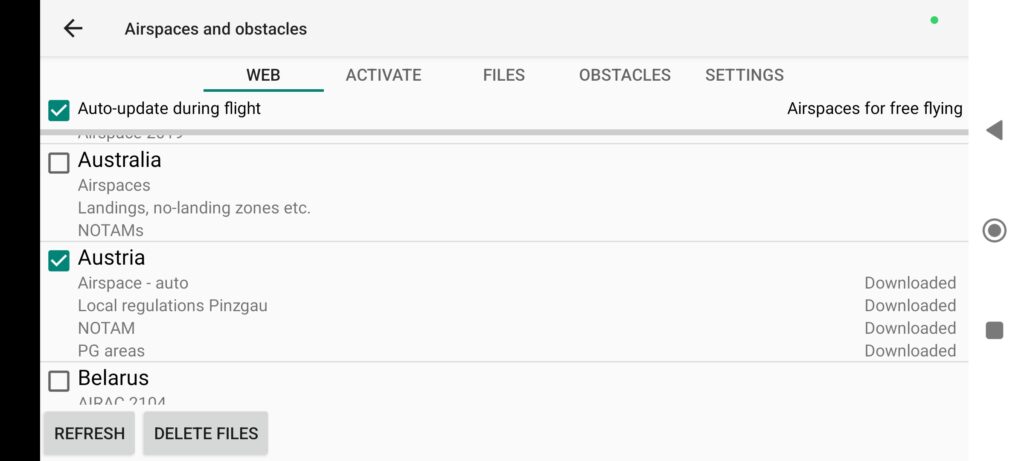Switch to the OBSTACLES tab
1024x461 pixels.
[x=624, y=75]
